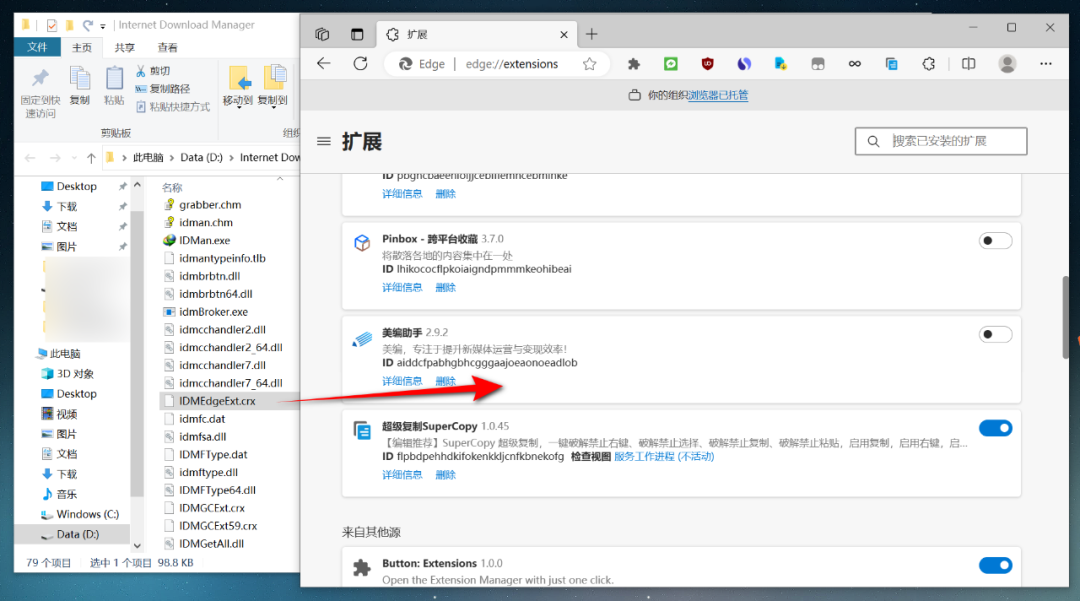Select IDMGCExt.crx file
1080x601 pixels.
point(212,508)
